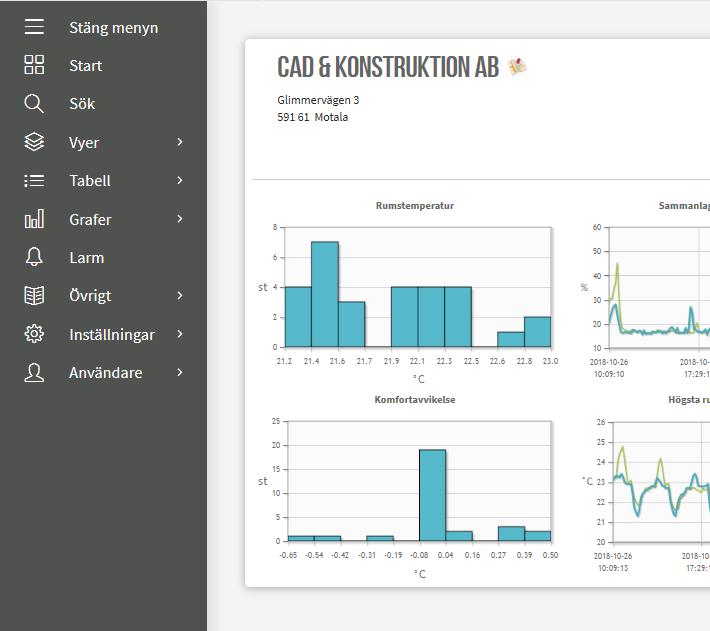Click the Grafer bar chart icon
710x631 pixels.
pos(34,219)
